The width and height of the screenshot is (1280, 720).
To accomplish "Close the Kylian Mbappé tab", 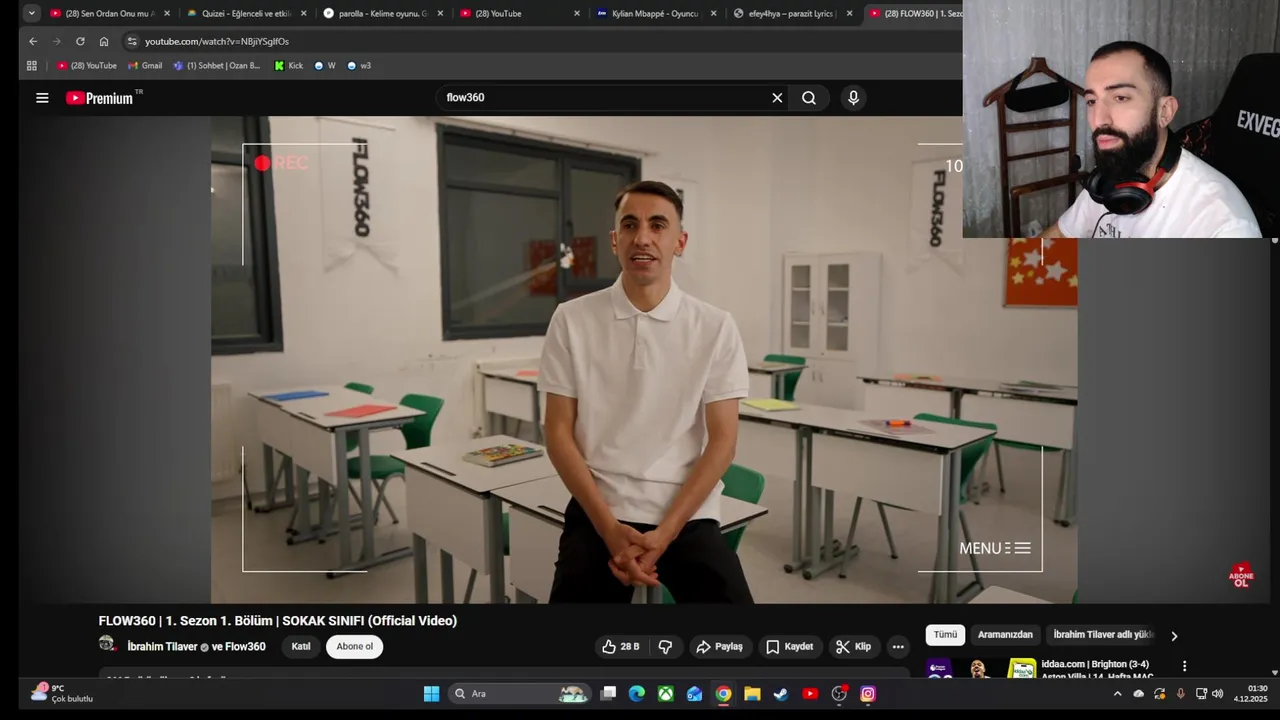I will coord(714,14).
